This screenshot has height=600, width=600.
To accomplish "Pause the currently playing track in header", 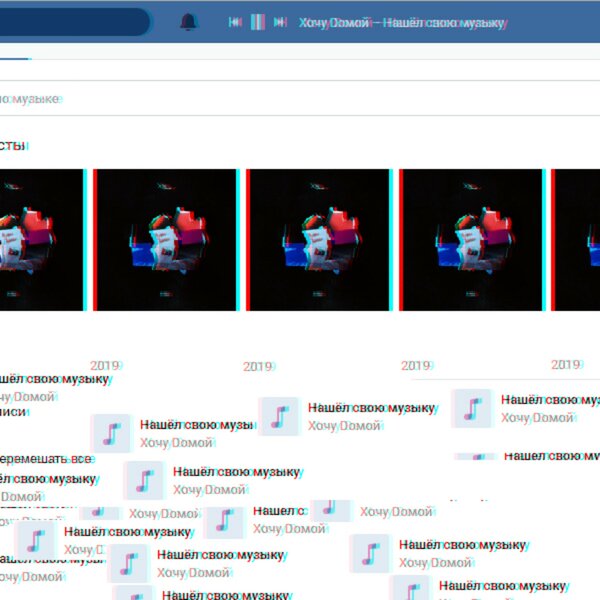I will [257, 22].
